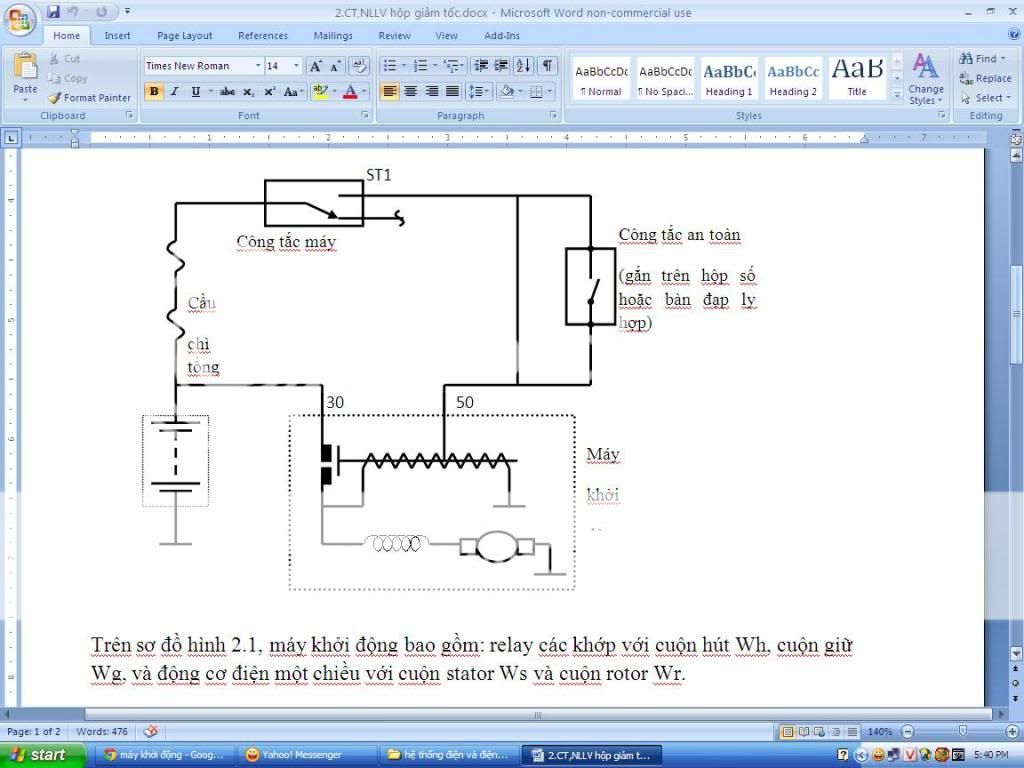This screenshot has width=1024, height=768.
Task: Toggle left text alignment
Action: [x=389, y=91]
